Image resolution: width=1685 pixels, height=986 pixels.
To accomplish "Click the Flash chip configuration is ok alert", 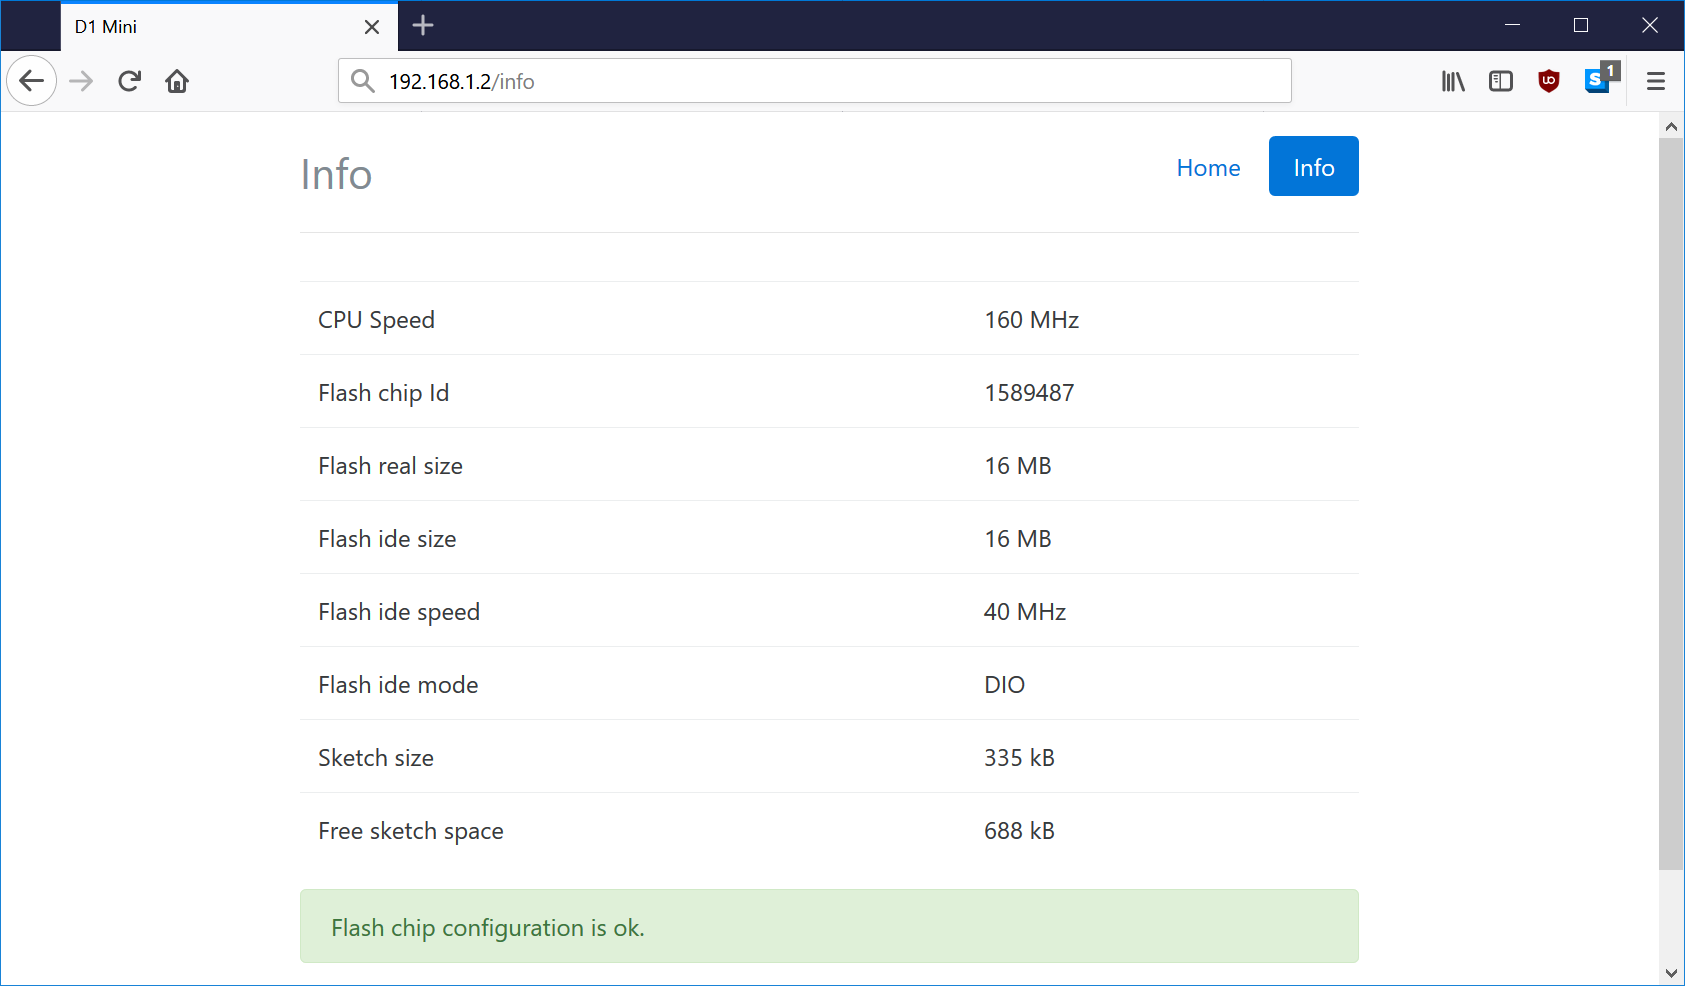I will click(829, 927).
